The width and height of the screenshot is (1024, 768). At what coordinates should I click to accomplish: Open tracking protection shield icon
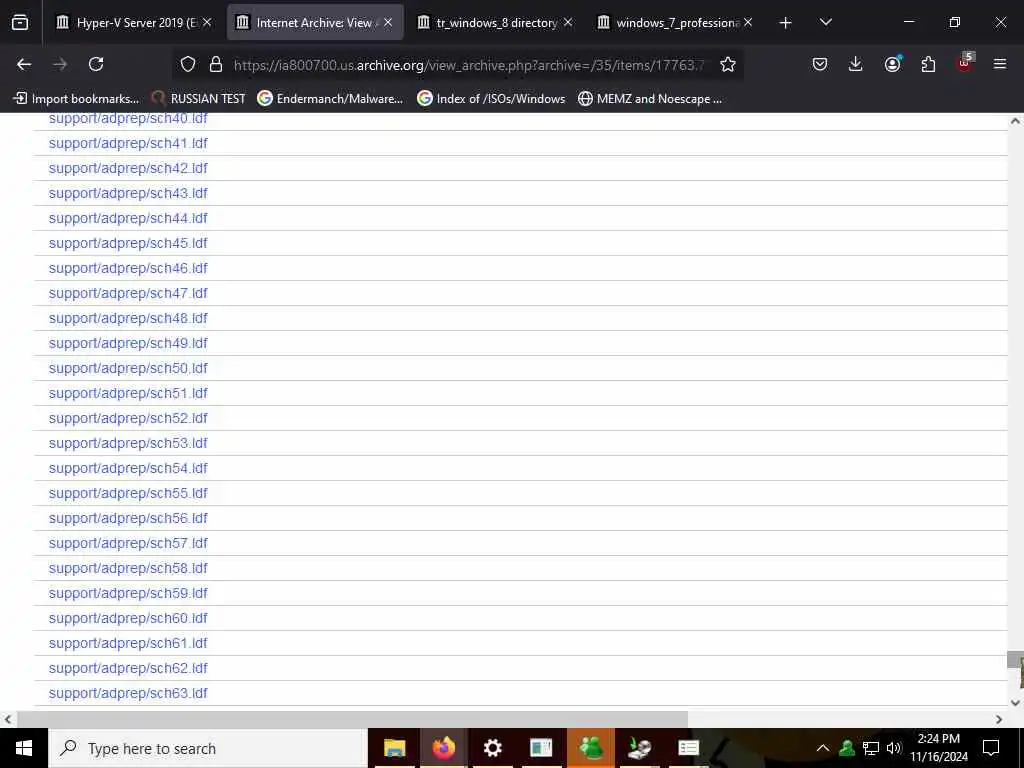click(x=188, y=64)
